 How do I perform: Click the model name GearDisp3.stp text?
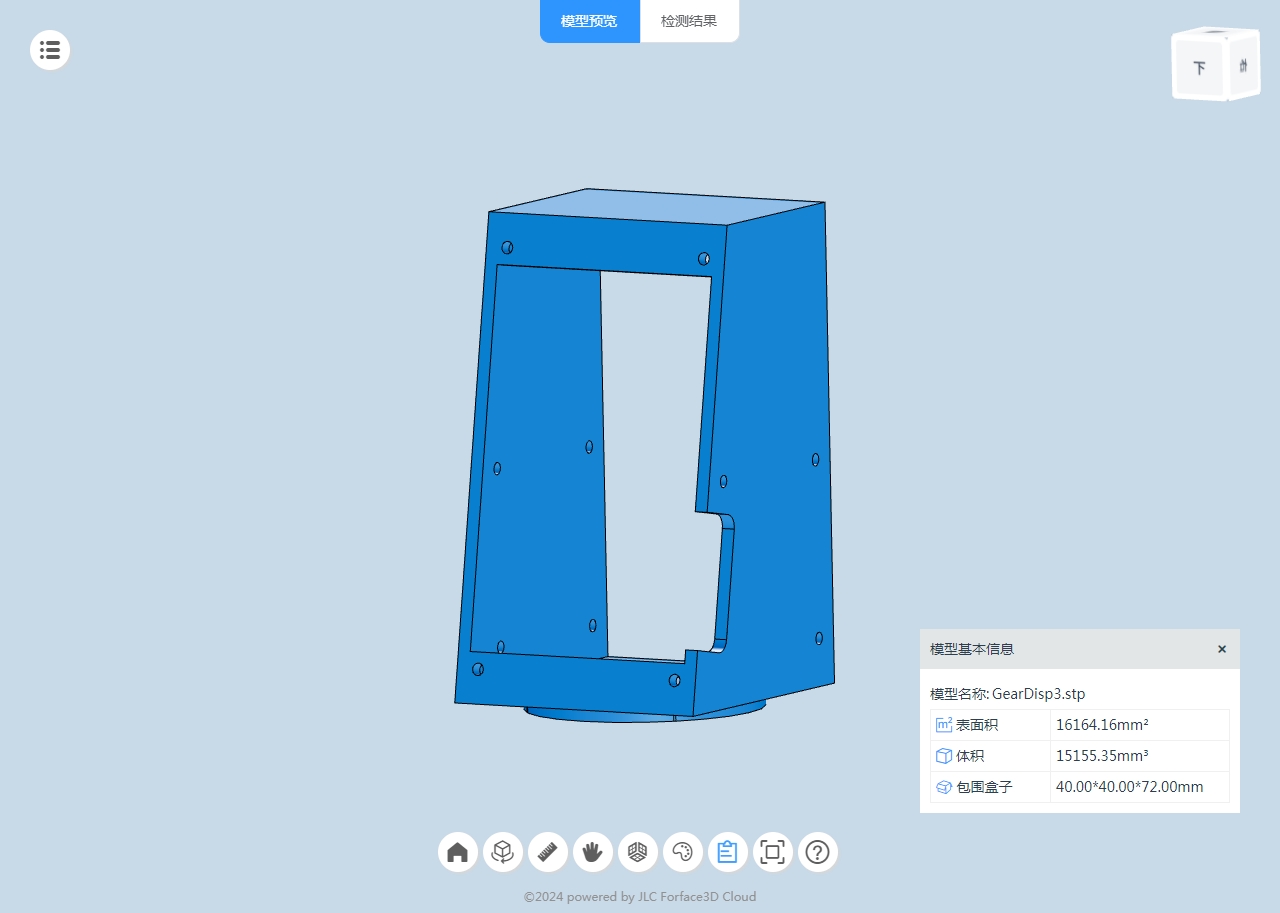point(1038,694)
